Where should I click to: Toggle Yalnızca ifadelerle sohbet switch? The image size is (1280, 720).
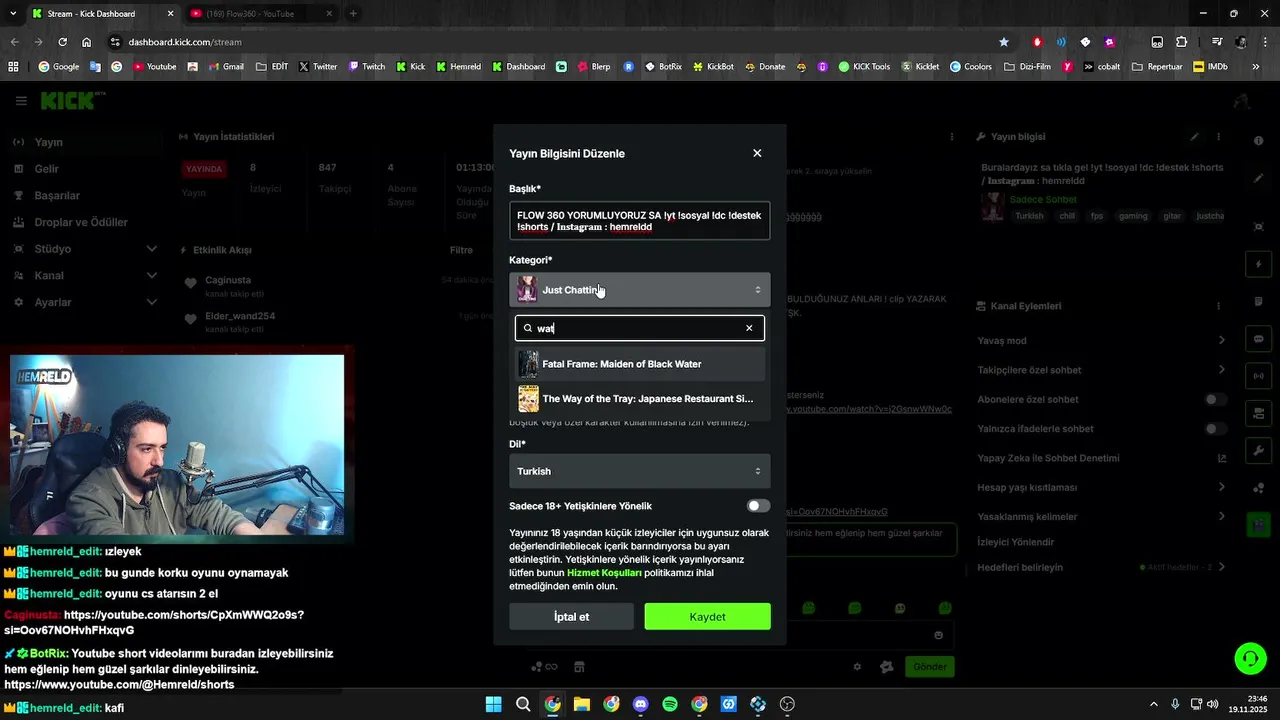[x=1215, y=429]
